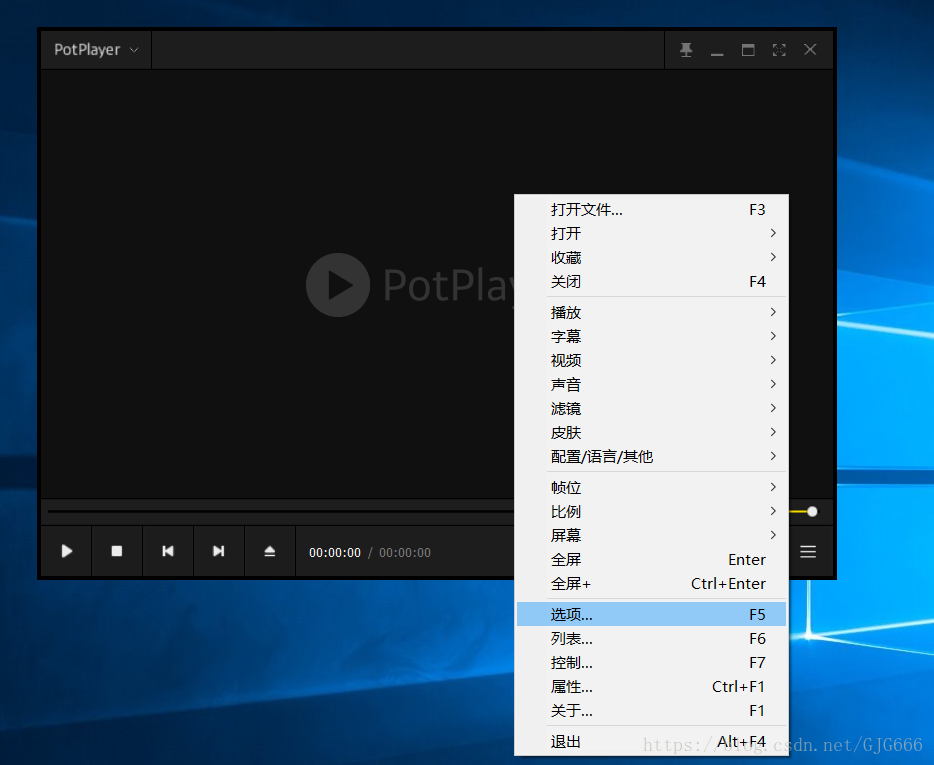Expand the 滤镜 submenu
934x765 pixels.
652,408
